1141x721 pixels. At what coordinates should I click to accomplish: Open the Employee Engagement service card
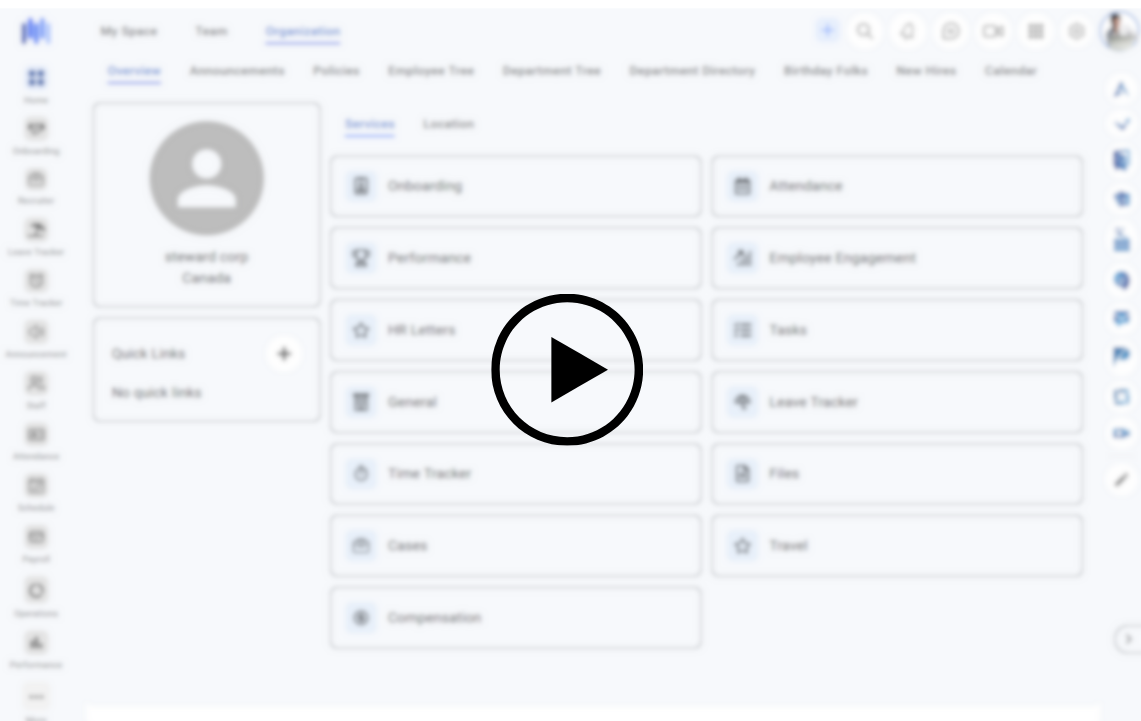[x=896, y=258]
